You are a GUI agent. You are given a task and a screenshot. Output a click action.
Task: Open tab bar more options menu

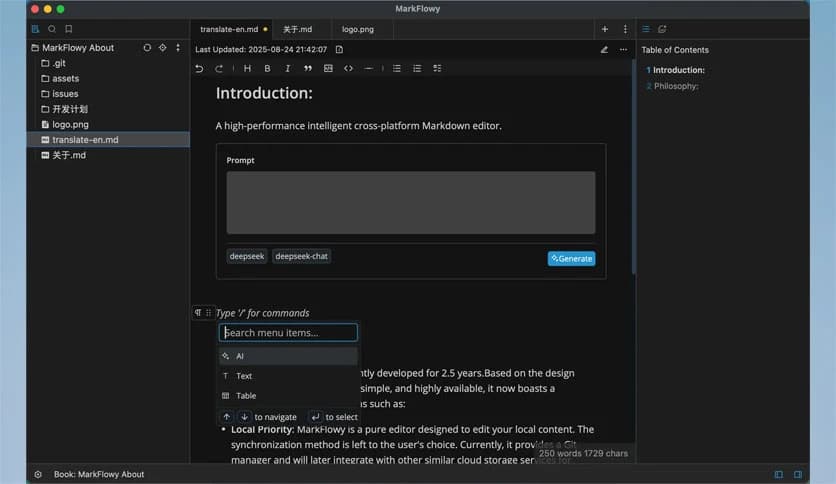625,29
